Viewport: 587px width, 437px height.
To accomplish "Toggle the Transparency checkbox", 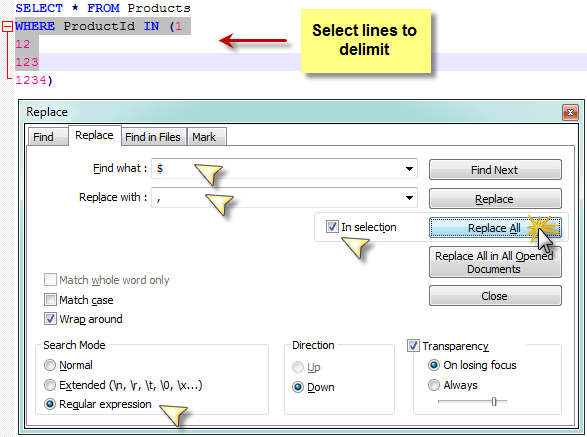I will [x=413, y=345].
